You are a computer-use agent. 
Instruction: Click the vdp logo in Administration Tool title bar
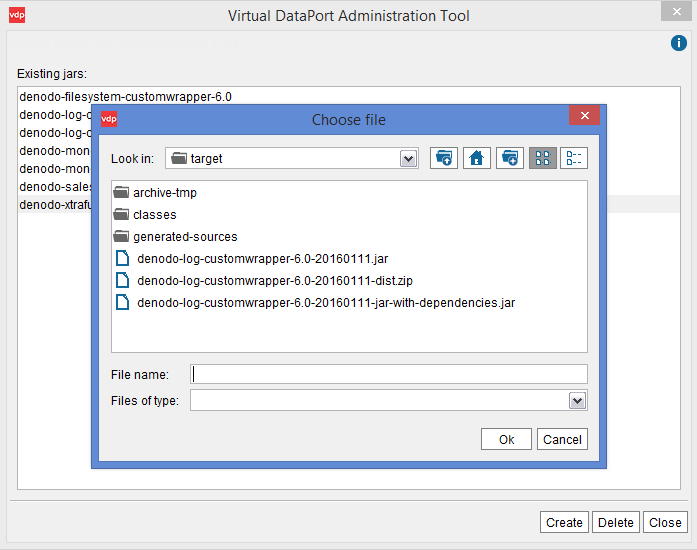coord(17,15)
